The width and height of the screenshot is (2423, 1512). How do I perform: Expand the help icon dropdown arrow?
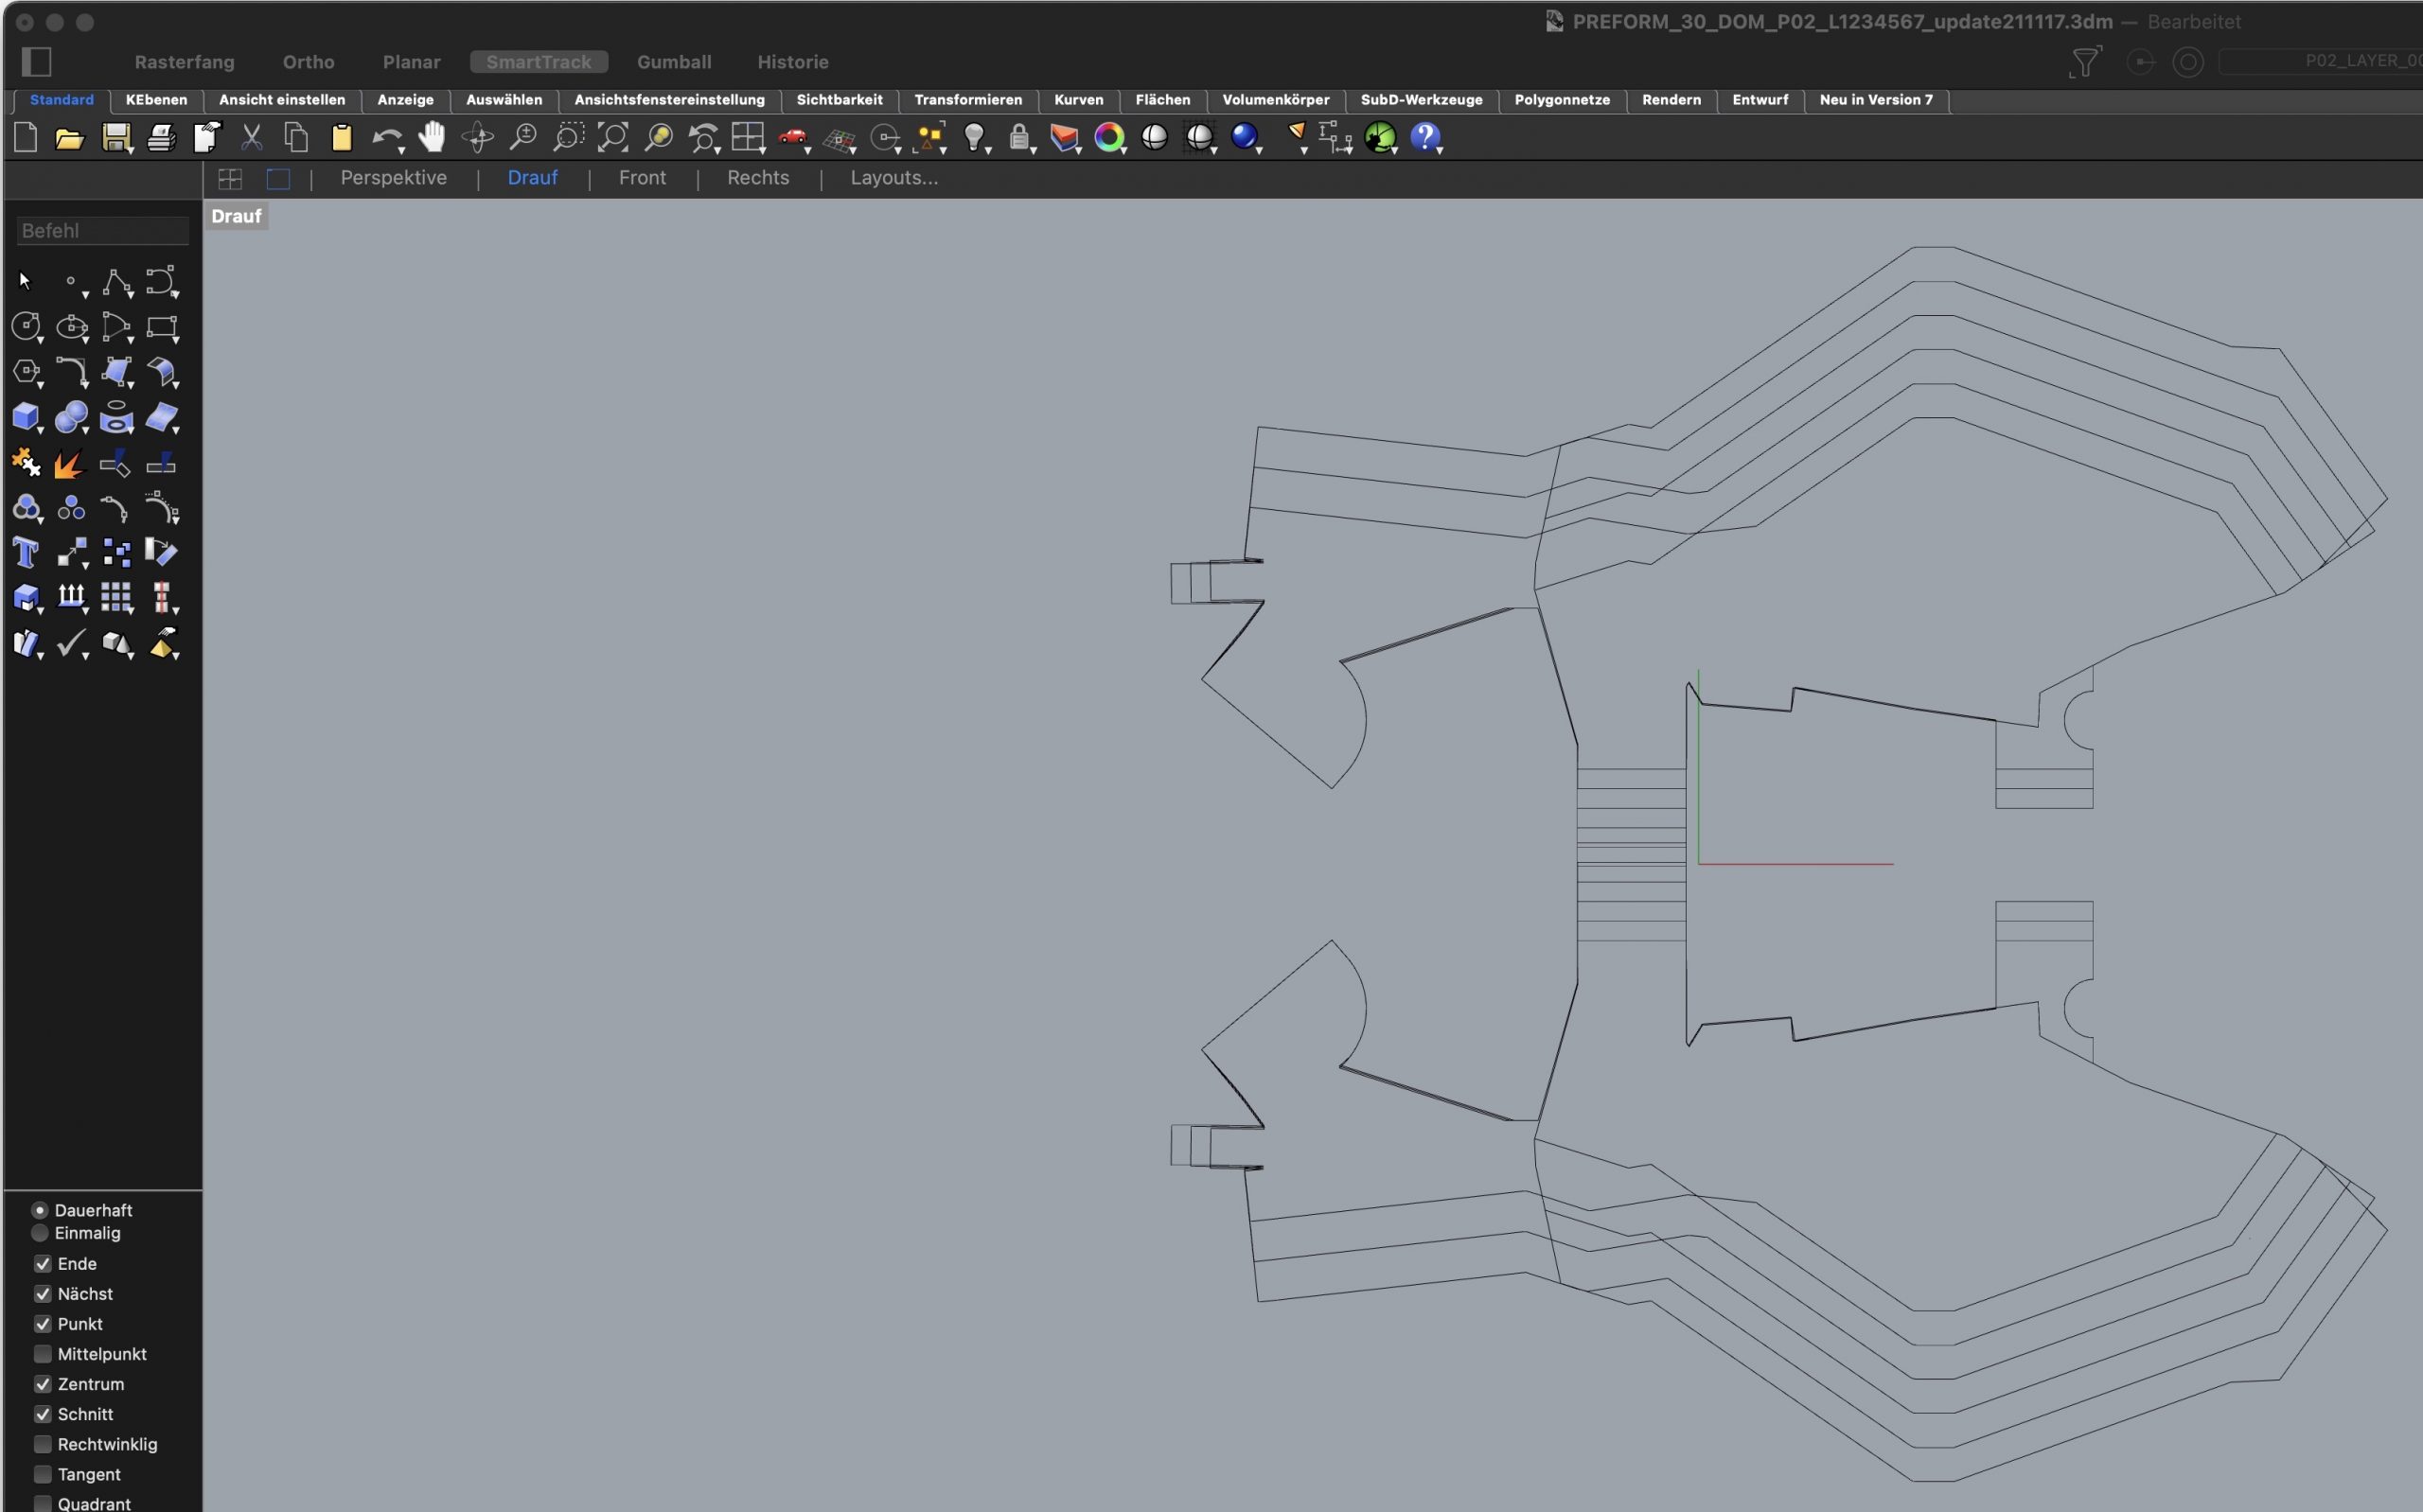click(1440, 150)
